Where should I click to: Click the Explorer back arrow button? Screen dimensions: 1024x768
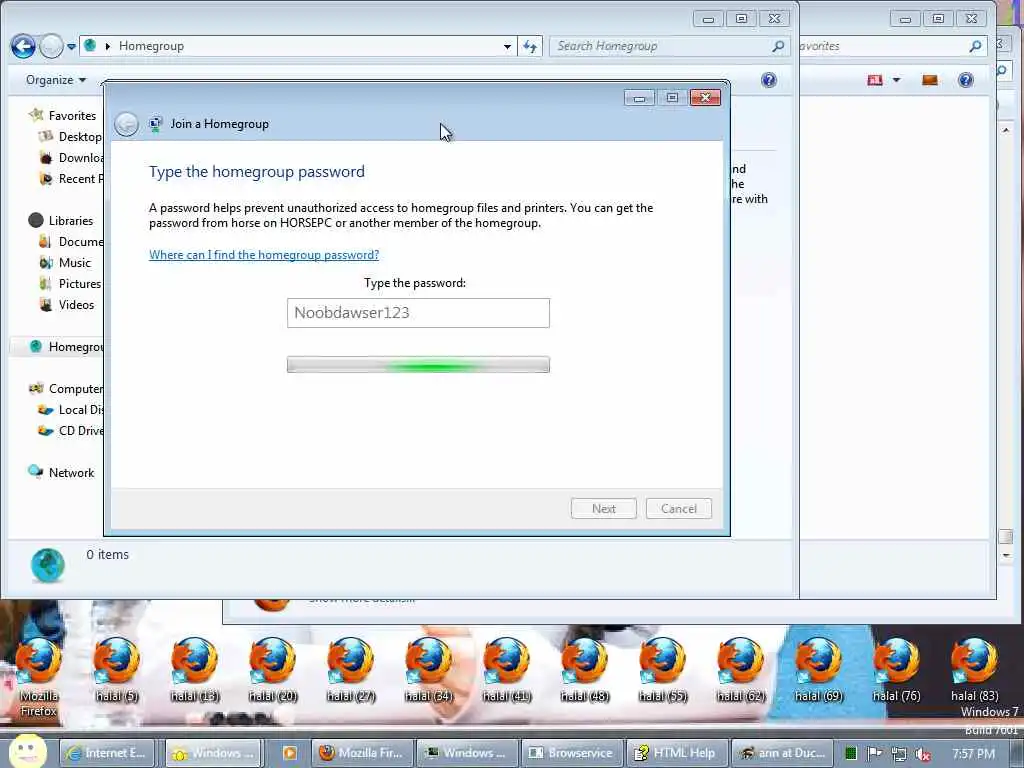[x=23, y=46]
